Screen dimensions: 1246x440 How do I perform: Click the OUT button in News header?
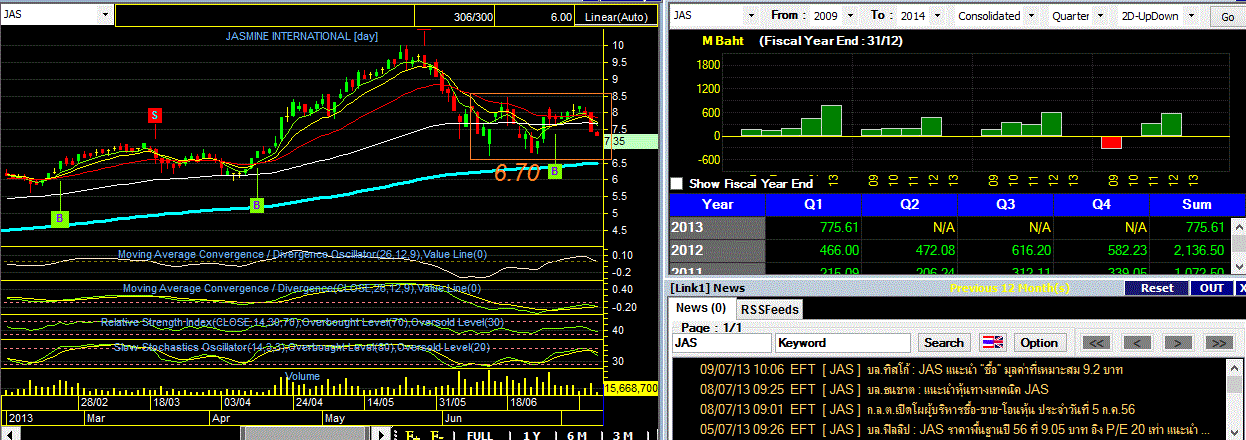[1212, 288]
